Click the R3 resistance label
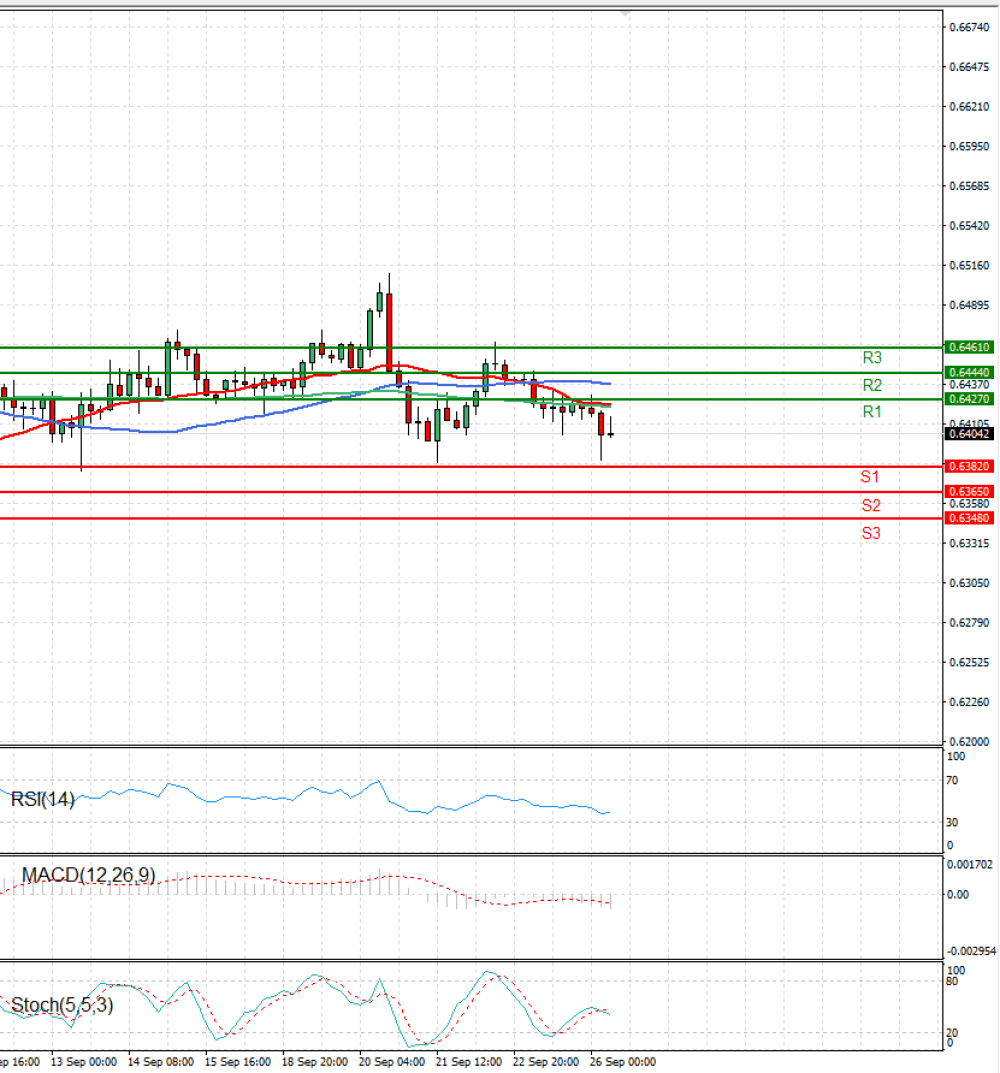Viewport: 1000px width, 1073px height. click(872, 357)
